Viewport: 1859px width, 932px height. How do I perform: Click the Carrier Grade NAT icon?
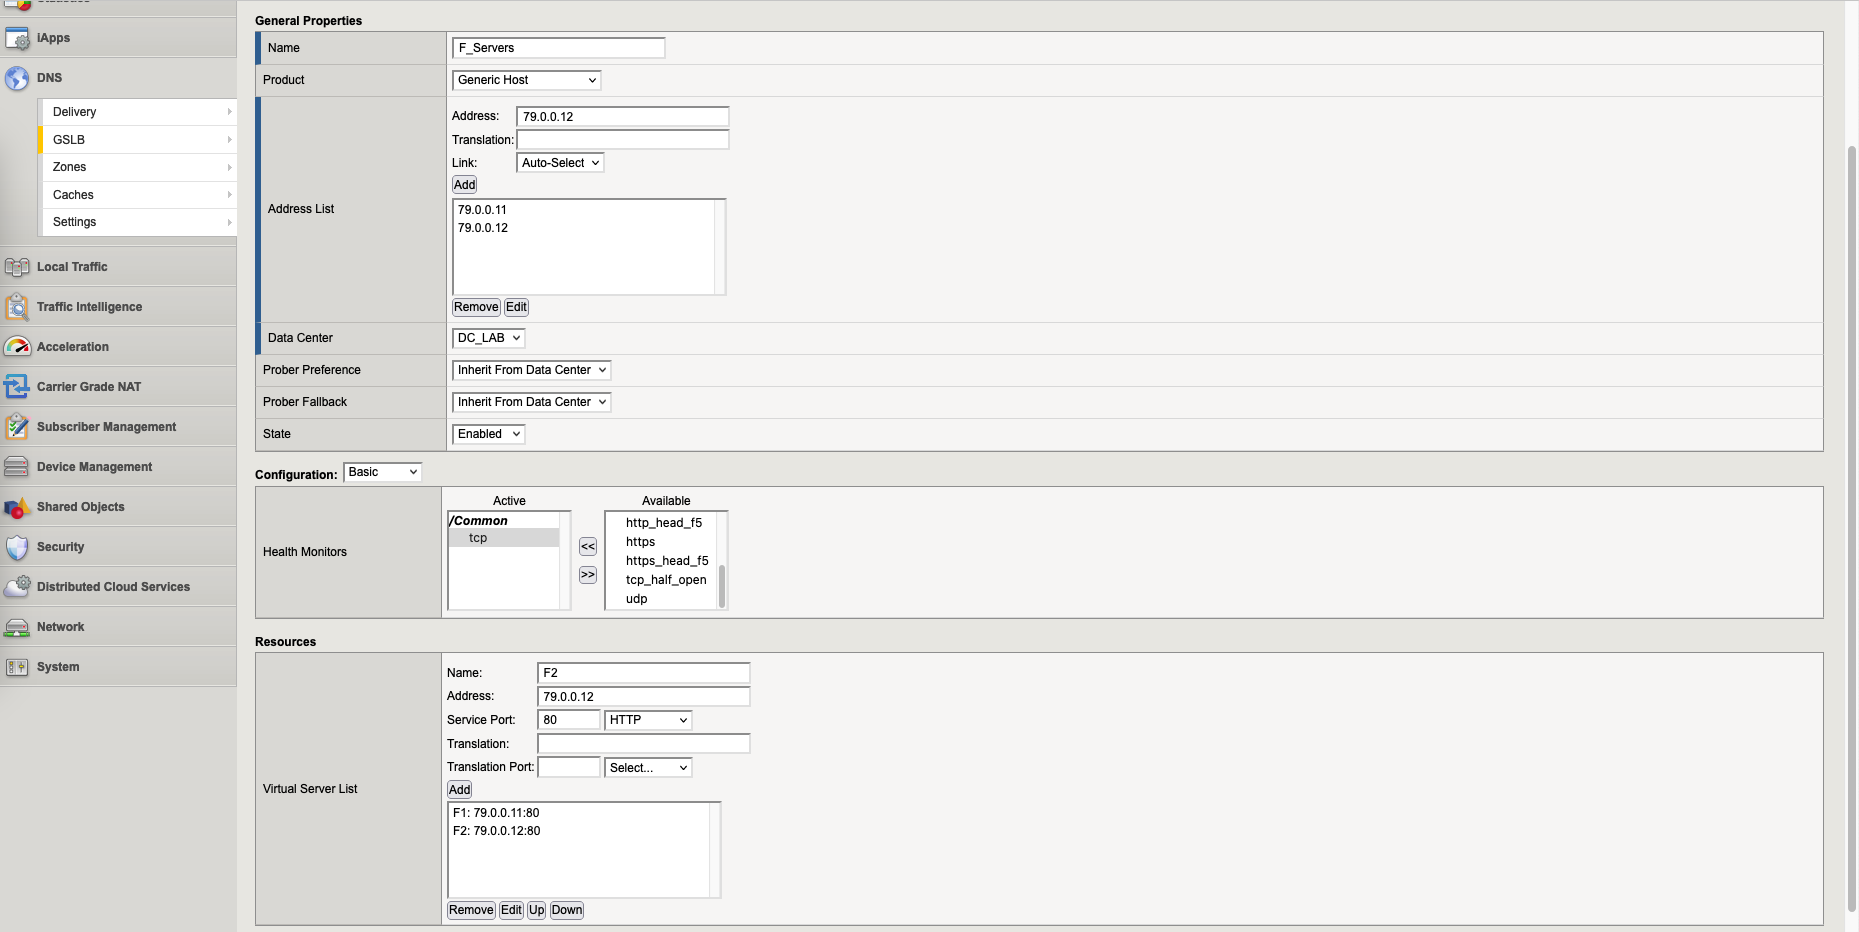pos(17,387)
